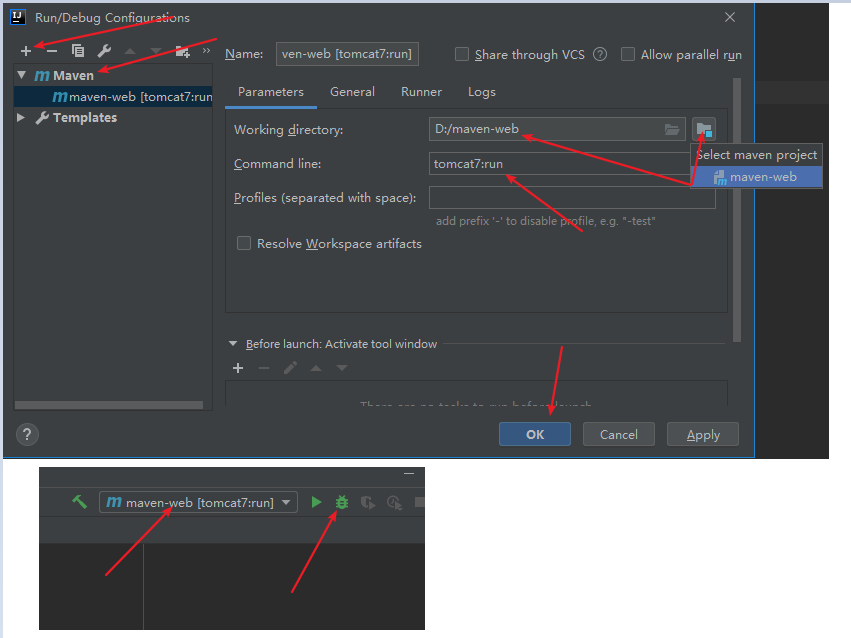Expand the Templates tree node

click(21, 117)
